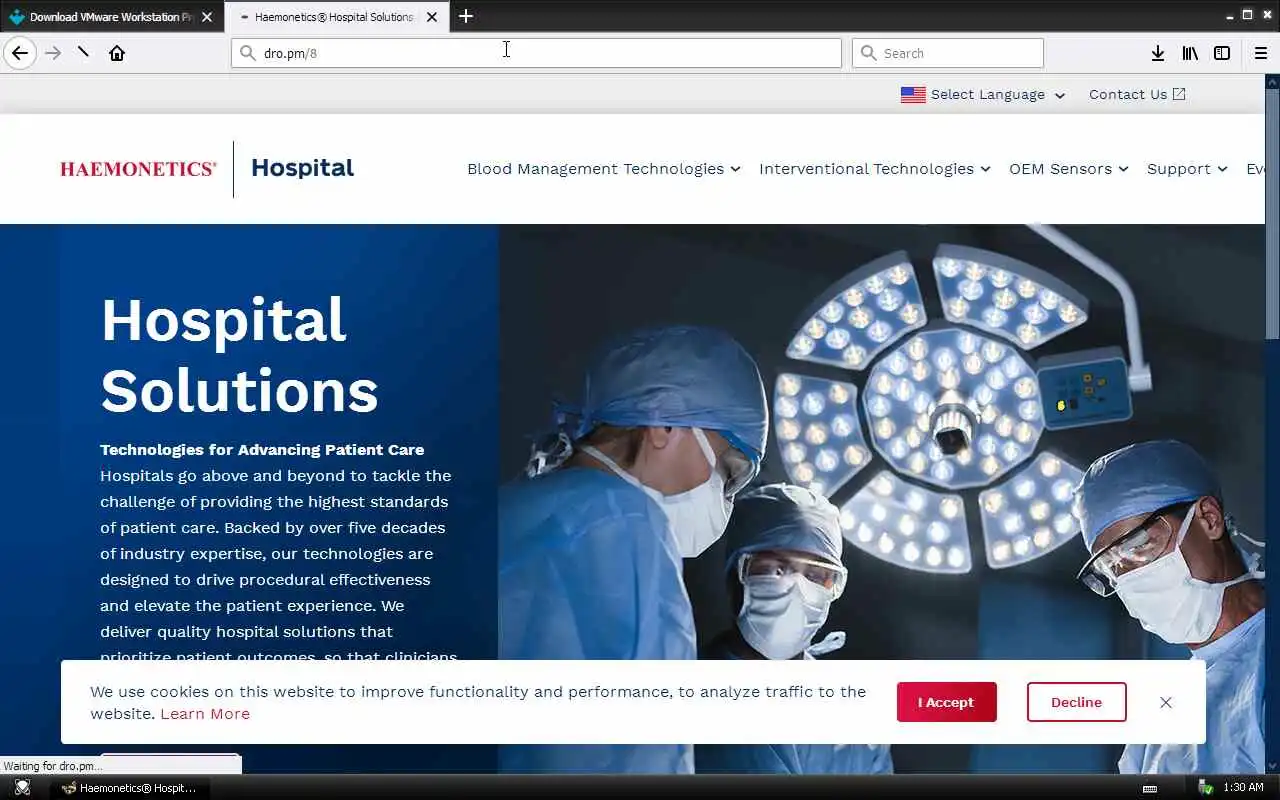Select Haemonetics window in taskbar

pos(128,788)
